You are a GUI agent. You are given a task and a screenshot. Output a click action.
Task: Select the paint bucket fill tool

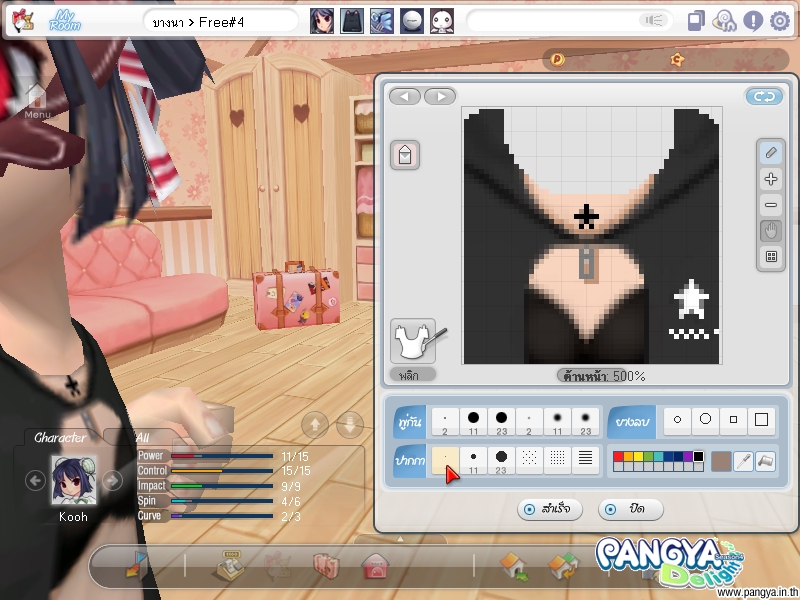point(766,461)
